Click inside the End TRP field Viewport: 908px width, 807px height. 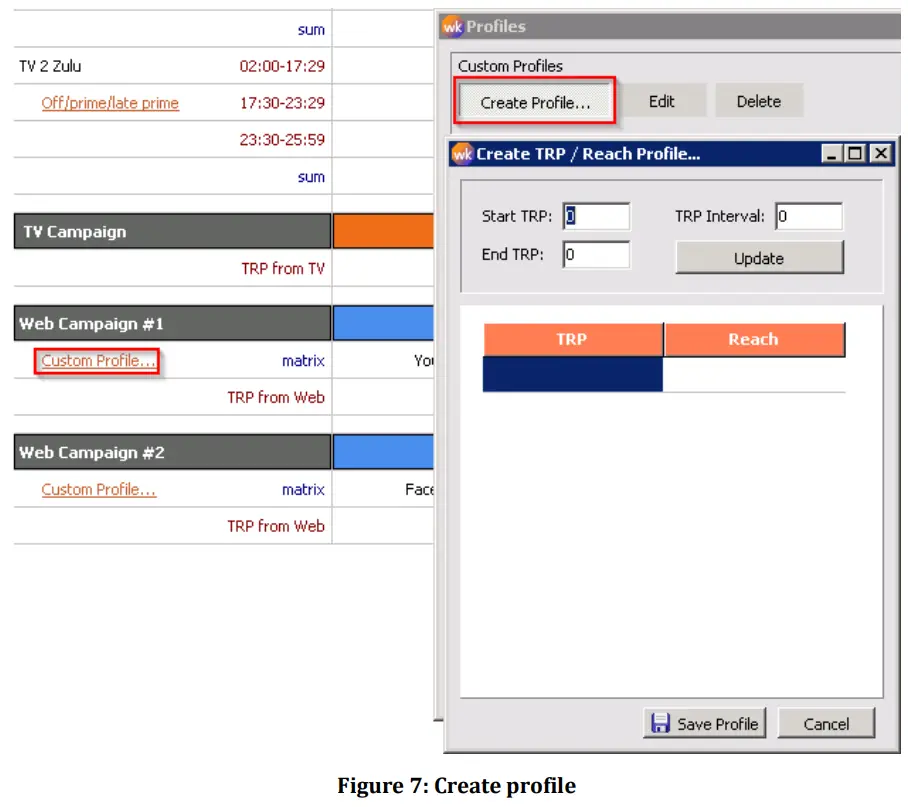(x=597, y=254)
